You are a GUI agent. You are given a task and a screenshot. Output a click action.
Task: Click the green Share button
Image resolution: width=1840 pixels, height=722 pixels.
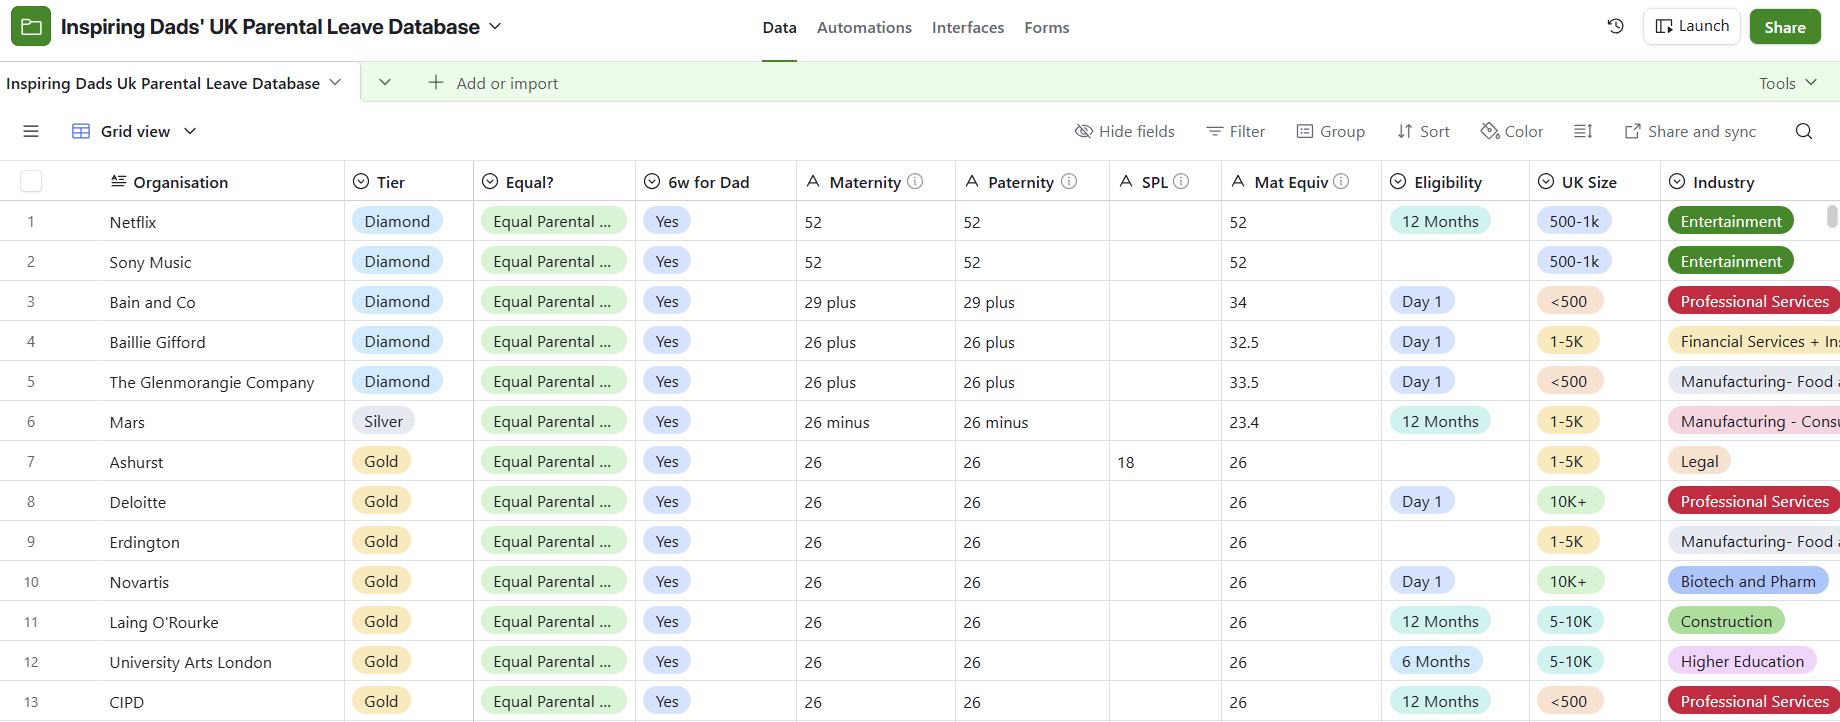[x=1785, y=27]
